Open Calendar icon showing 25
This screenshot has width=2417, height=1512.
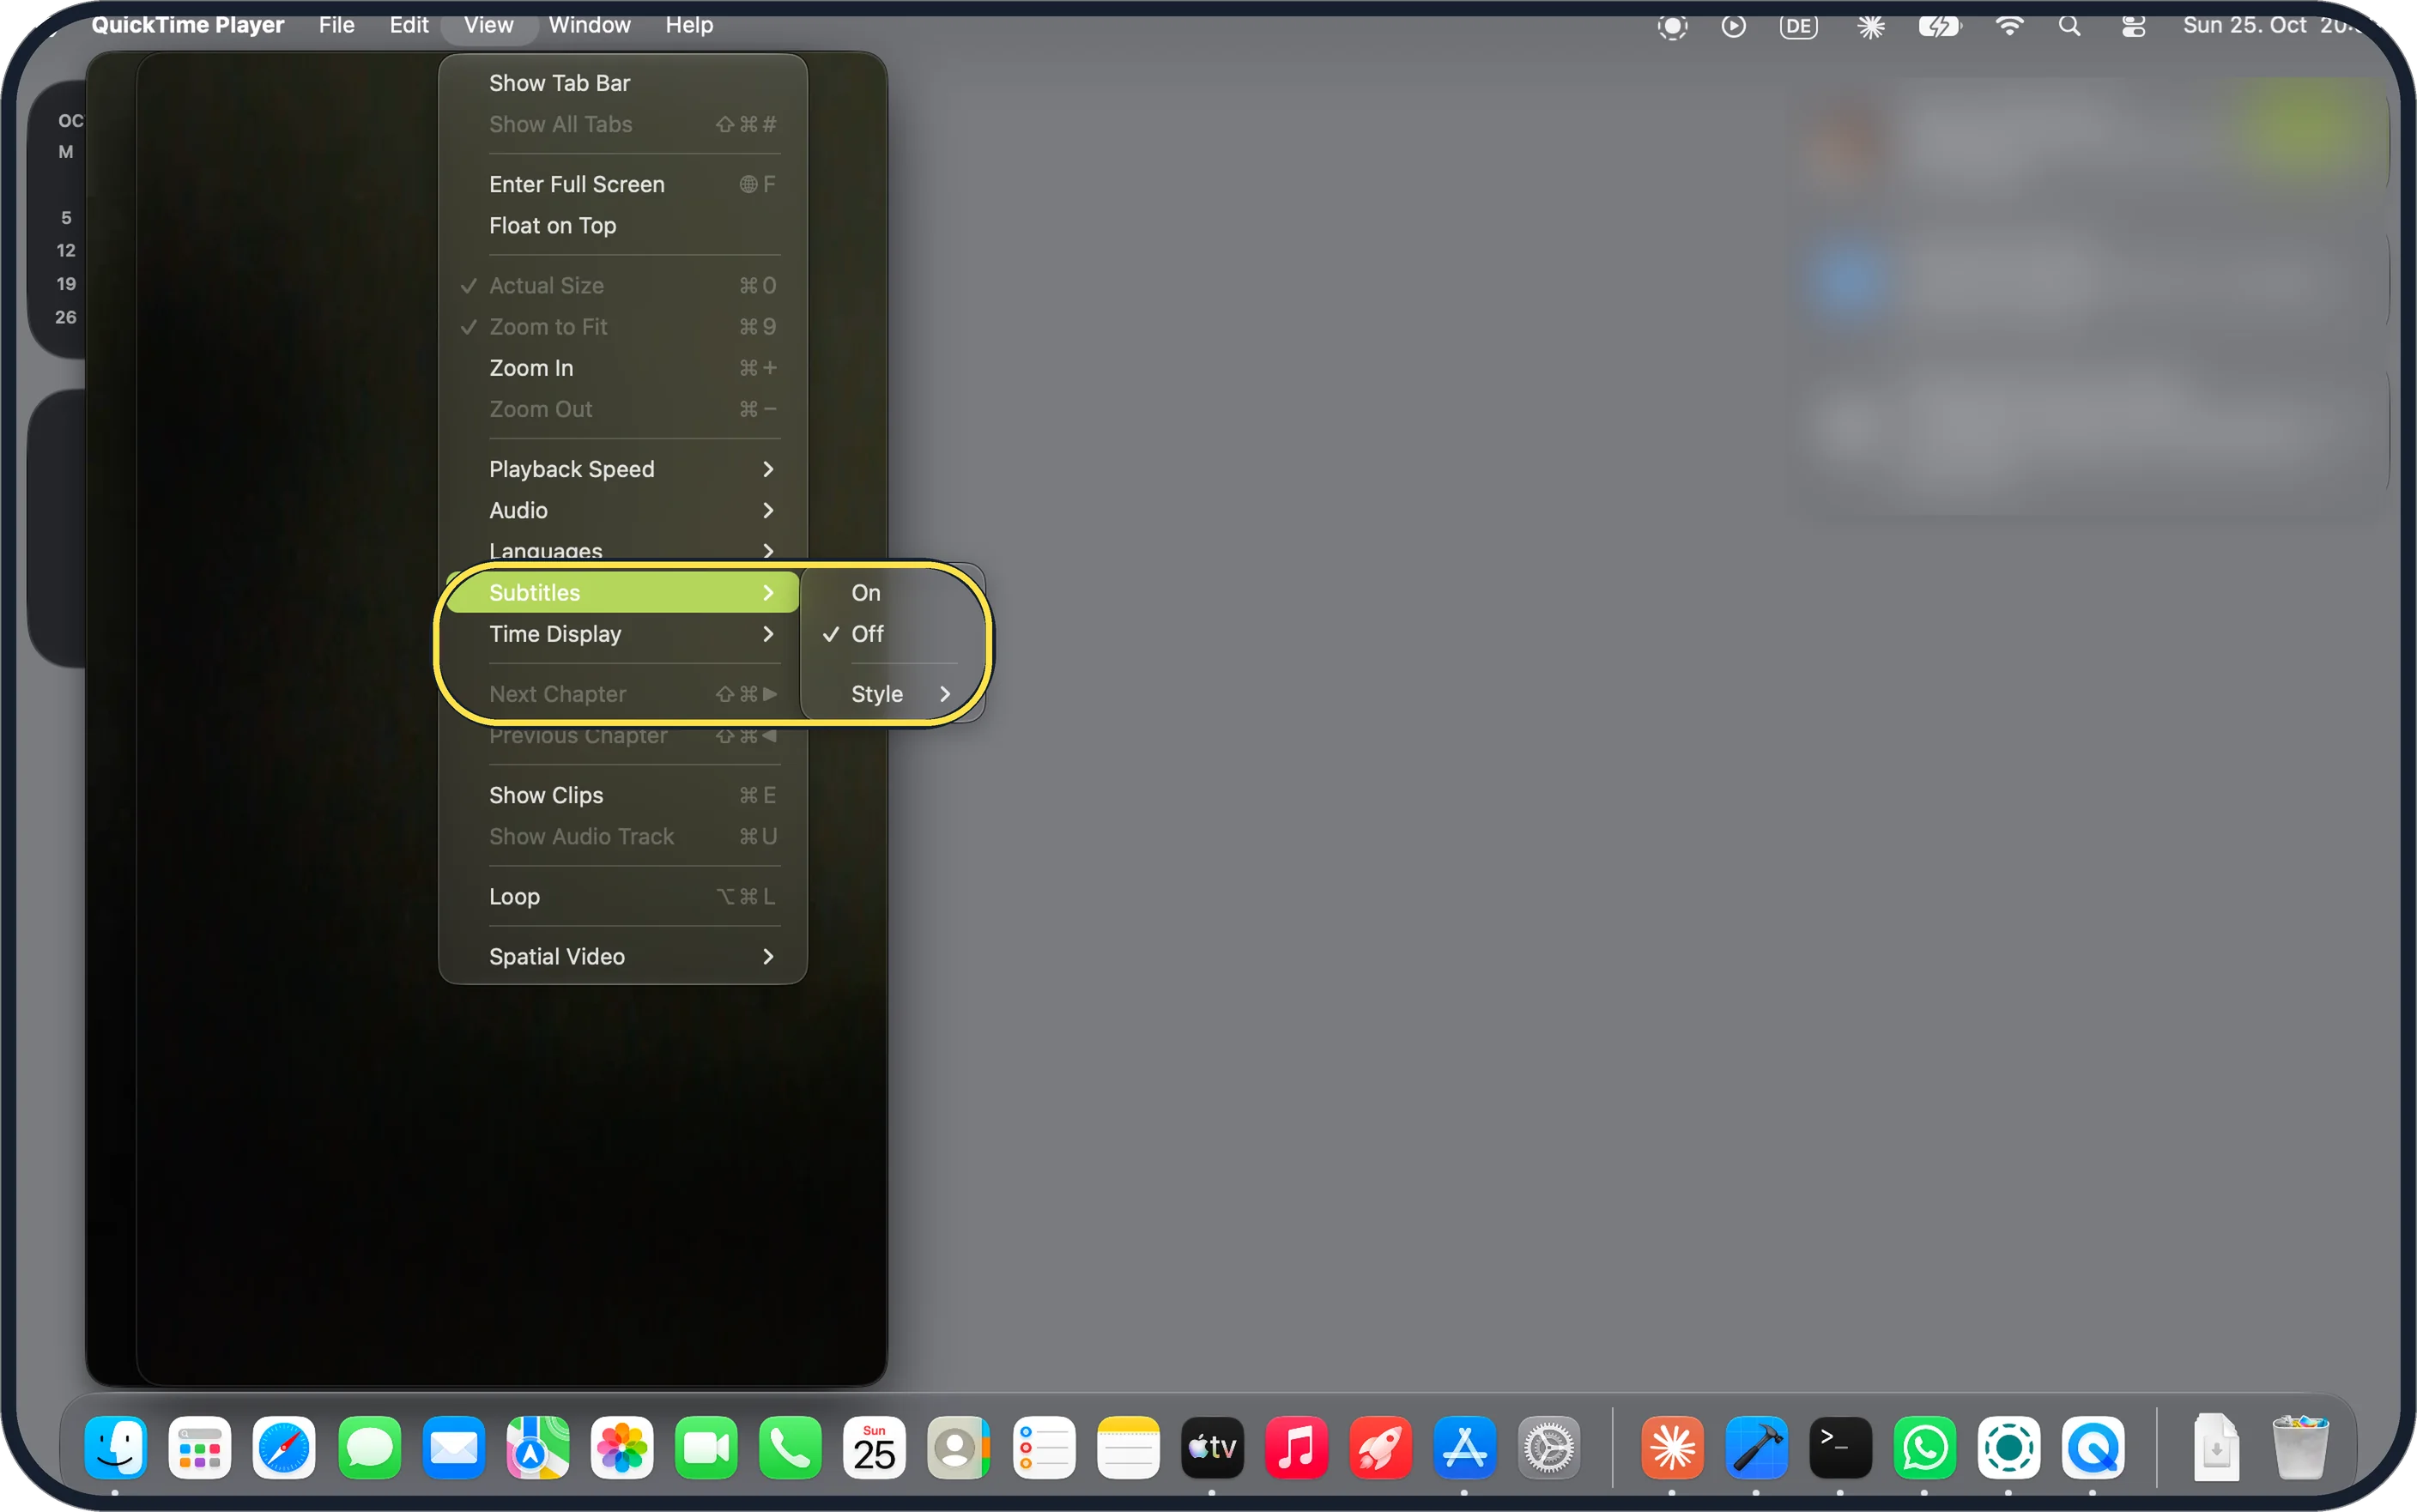pos(874,1447)
